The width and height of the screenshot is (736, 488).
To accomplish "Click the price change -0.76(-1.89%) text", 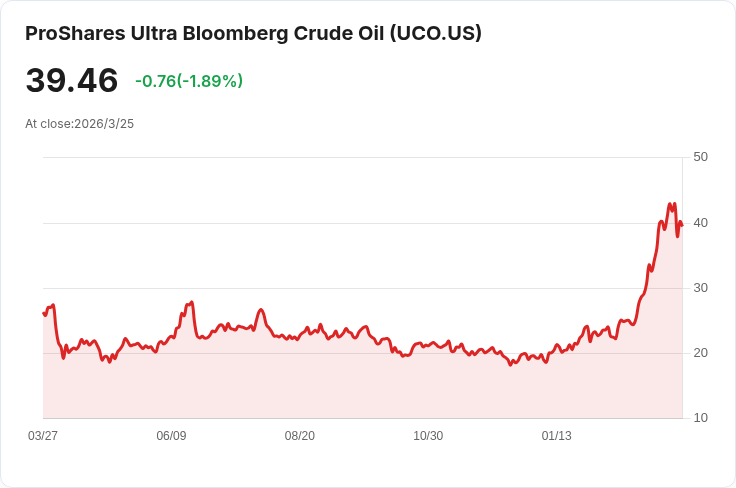I will tap(189, 81).
